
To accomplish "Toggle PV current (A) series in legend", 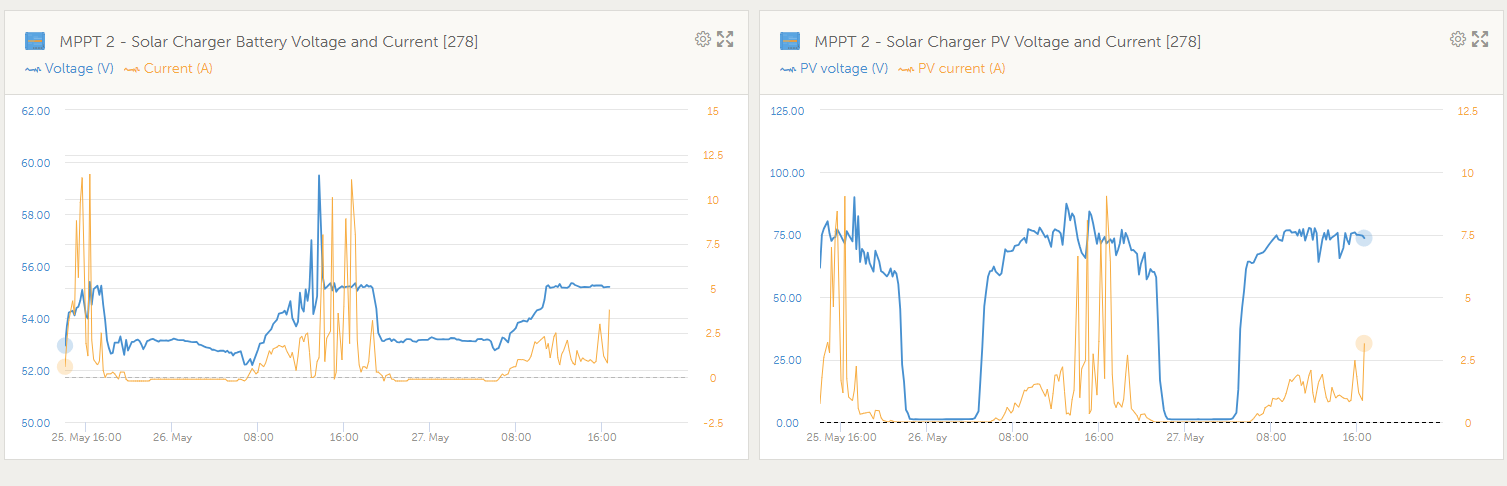I will tap(952, 69).
